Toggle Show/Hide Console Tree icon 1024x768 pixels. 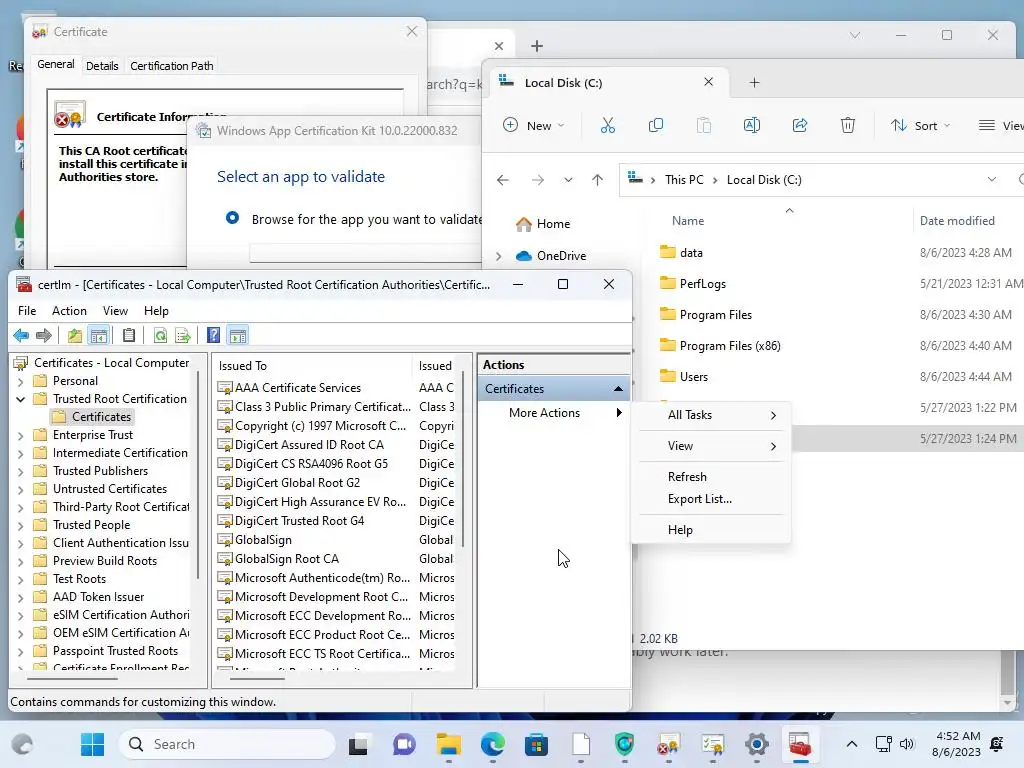99,336
